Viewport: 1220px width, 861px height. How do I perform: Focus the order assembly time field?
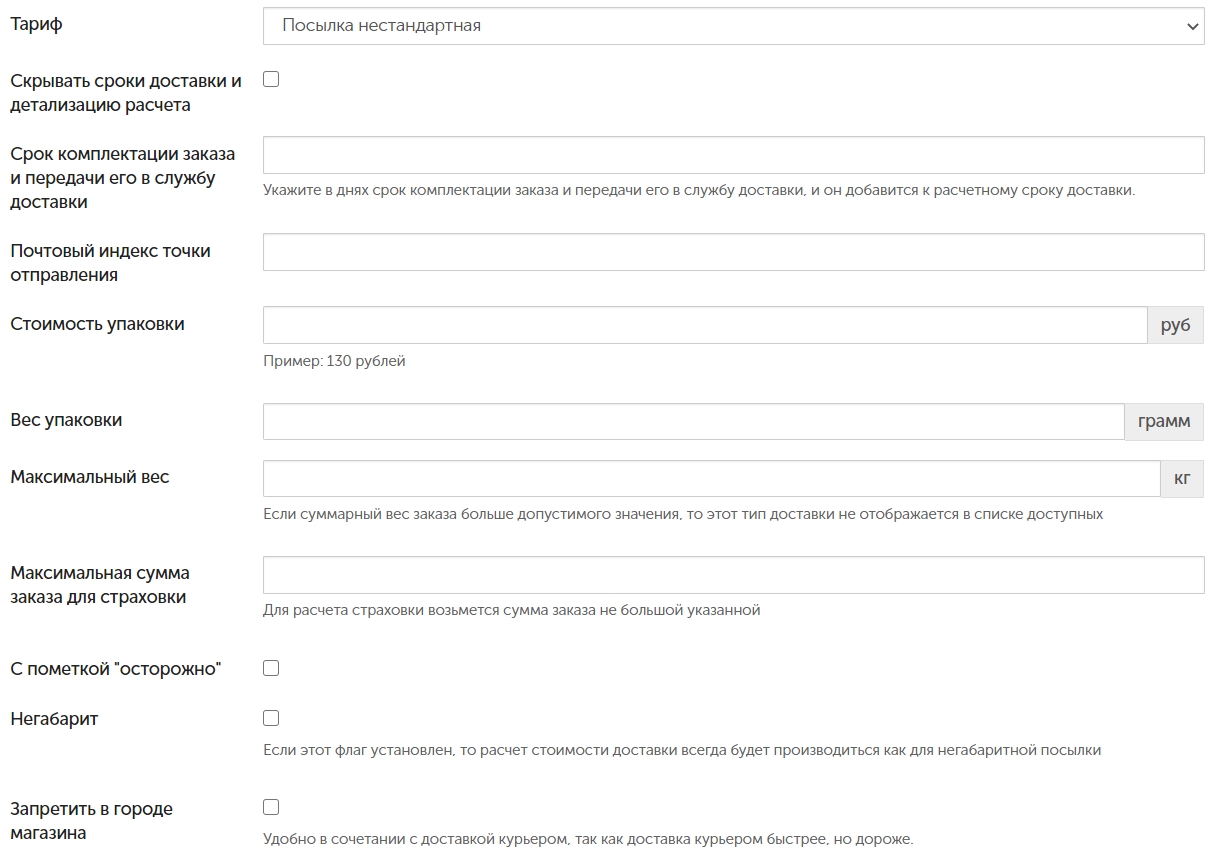(x=733, y=155)
